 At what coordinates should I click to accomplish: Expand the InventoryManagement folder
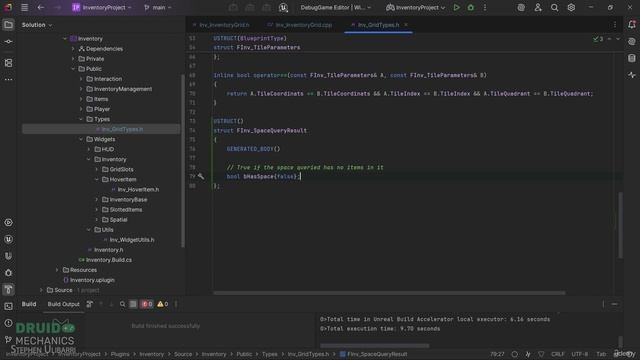[81, 89]
